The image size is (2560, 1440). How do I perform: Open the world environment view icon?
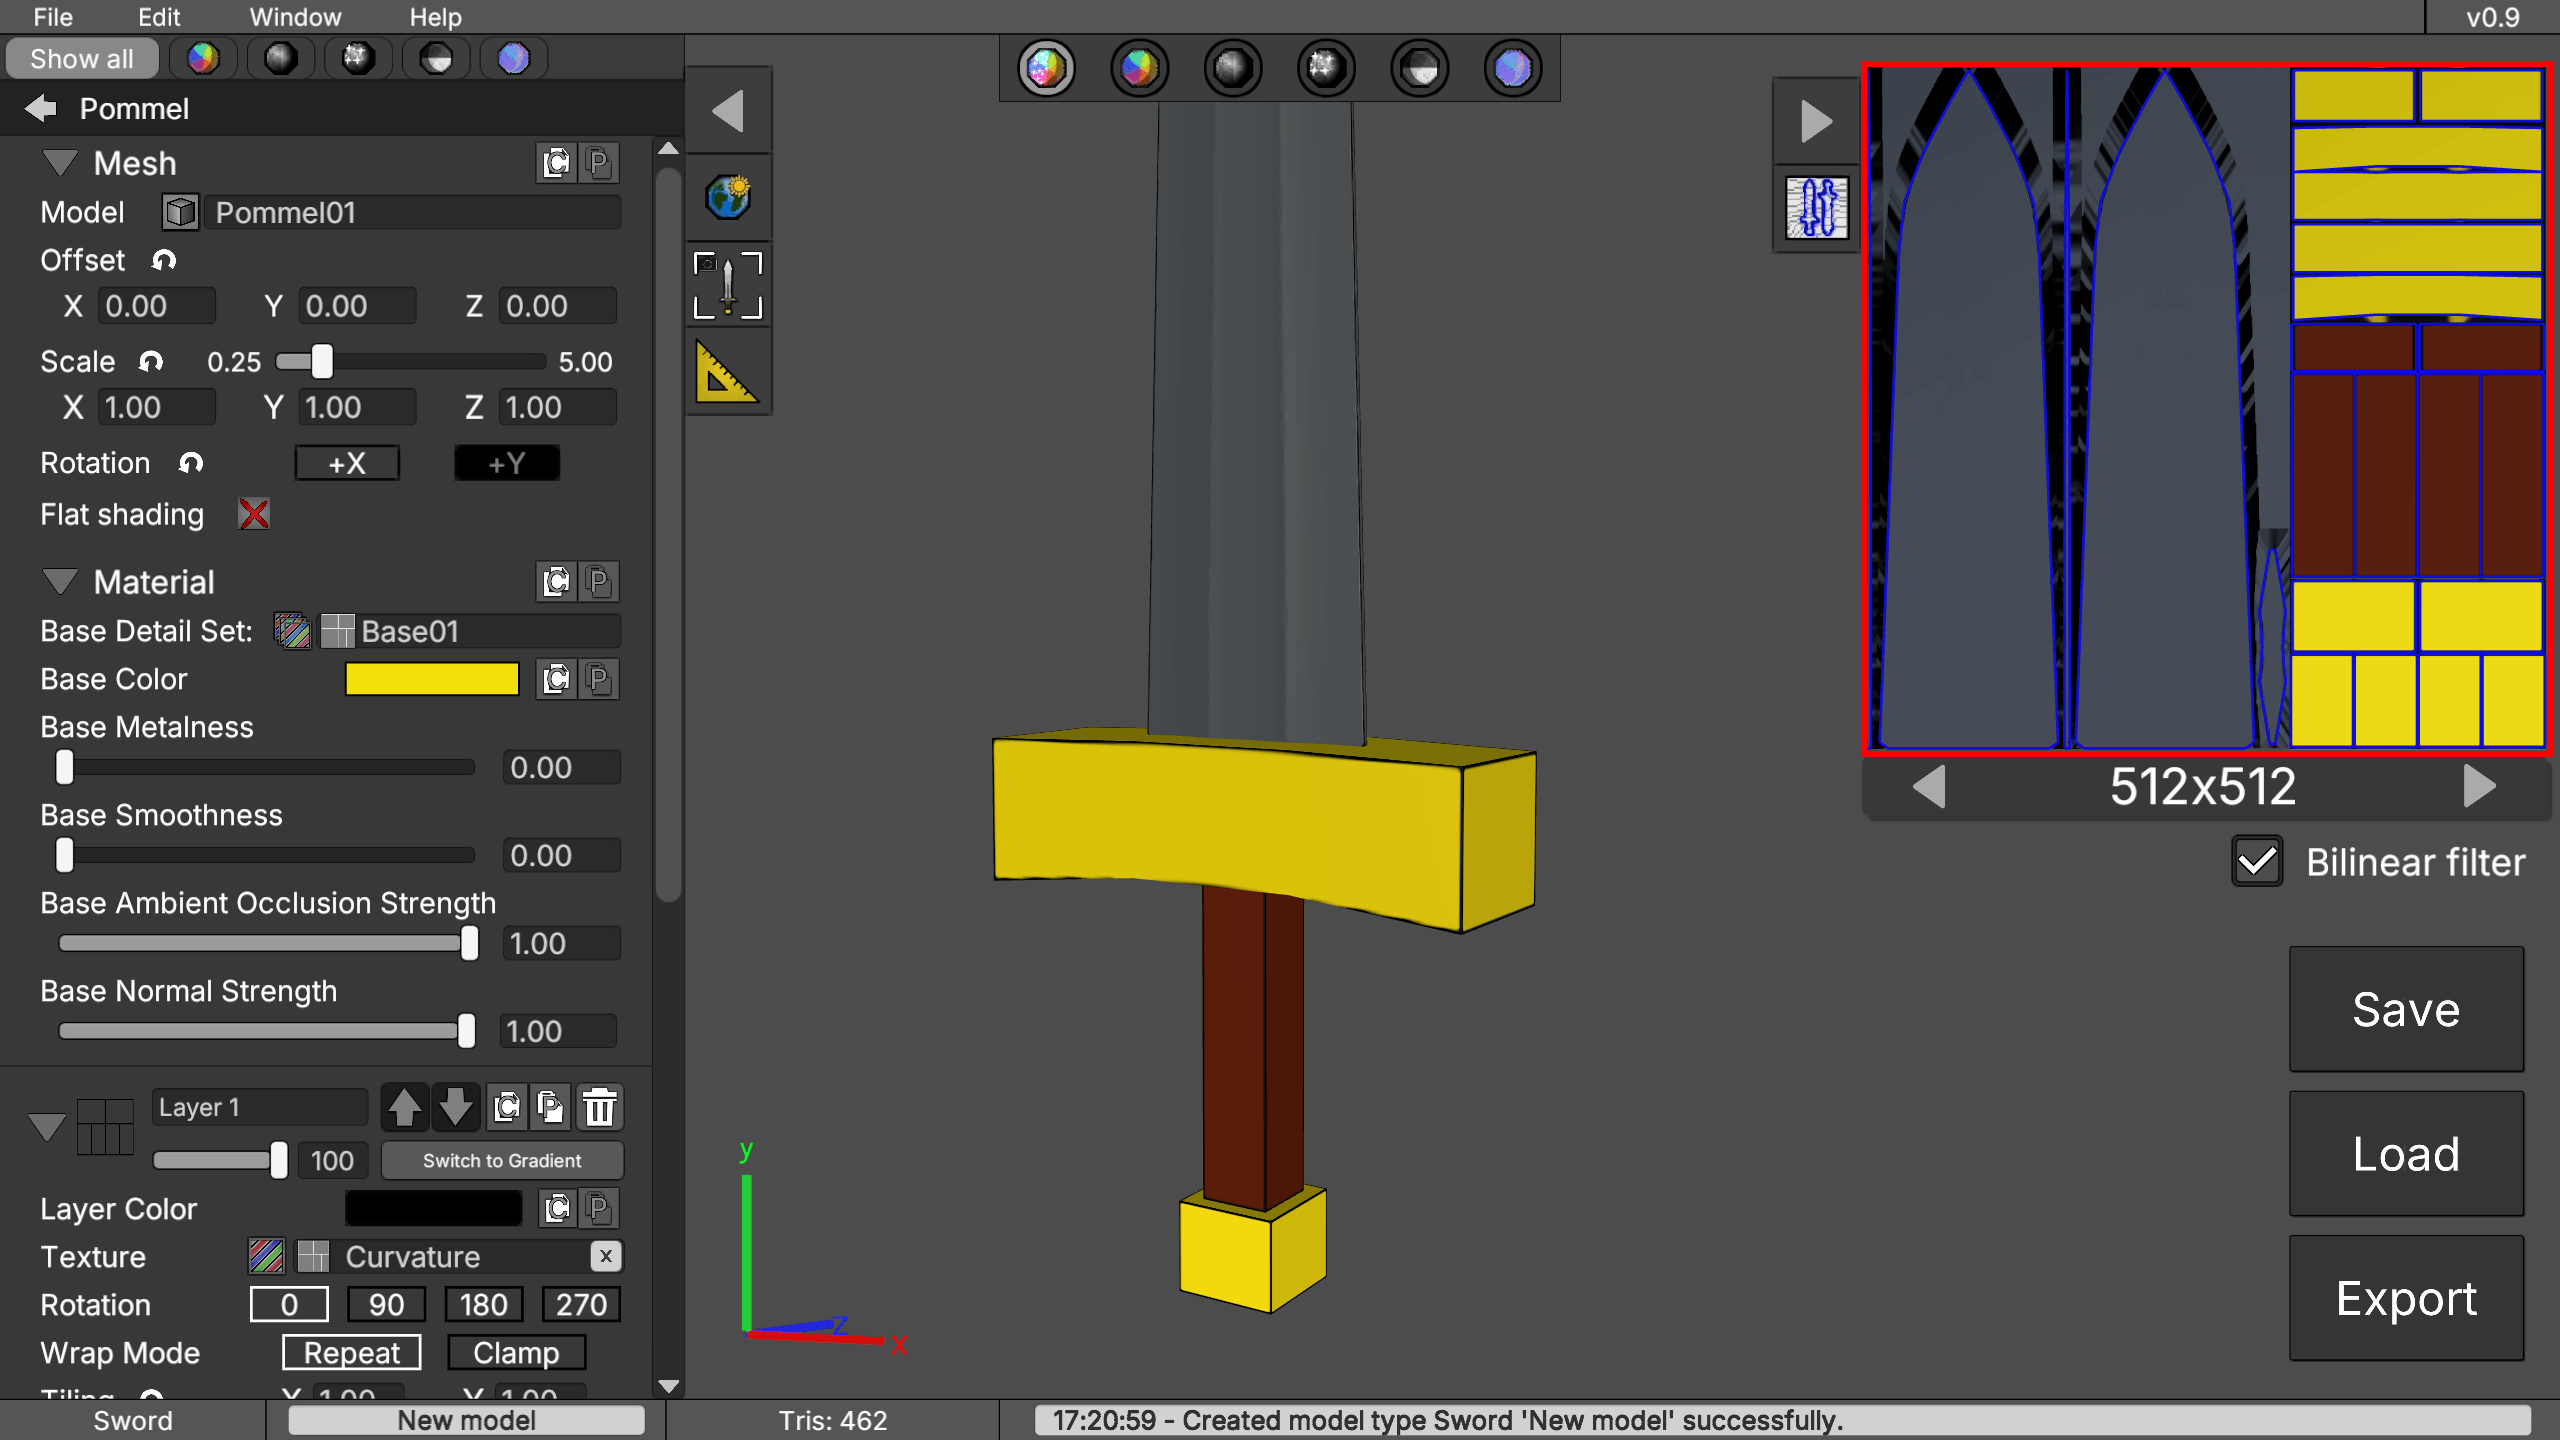728,197
